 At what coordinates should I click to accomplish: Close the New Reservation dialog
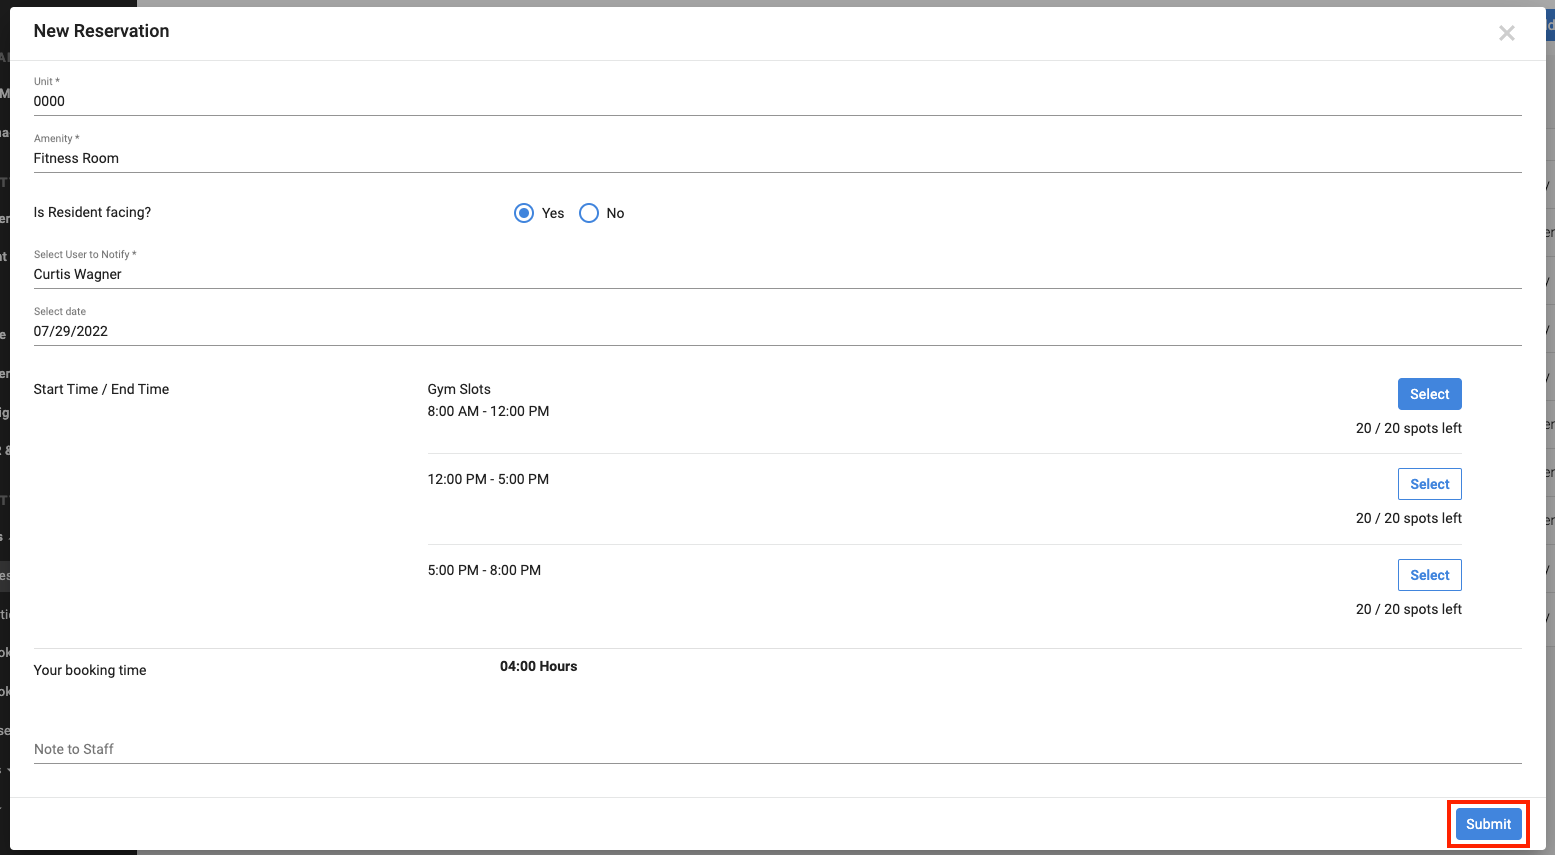pyautogui.click(x=1506, y=34)
